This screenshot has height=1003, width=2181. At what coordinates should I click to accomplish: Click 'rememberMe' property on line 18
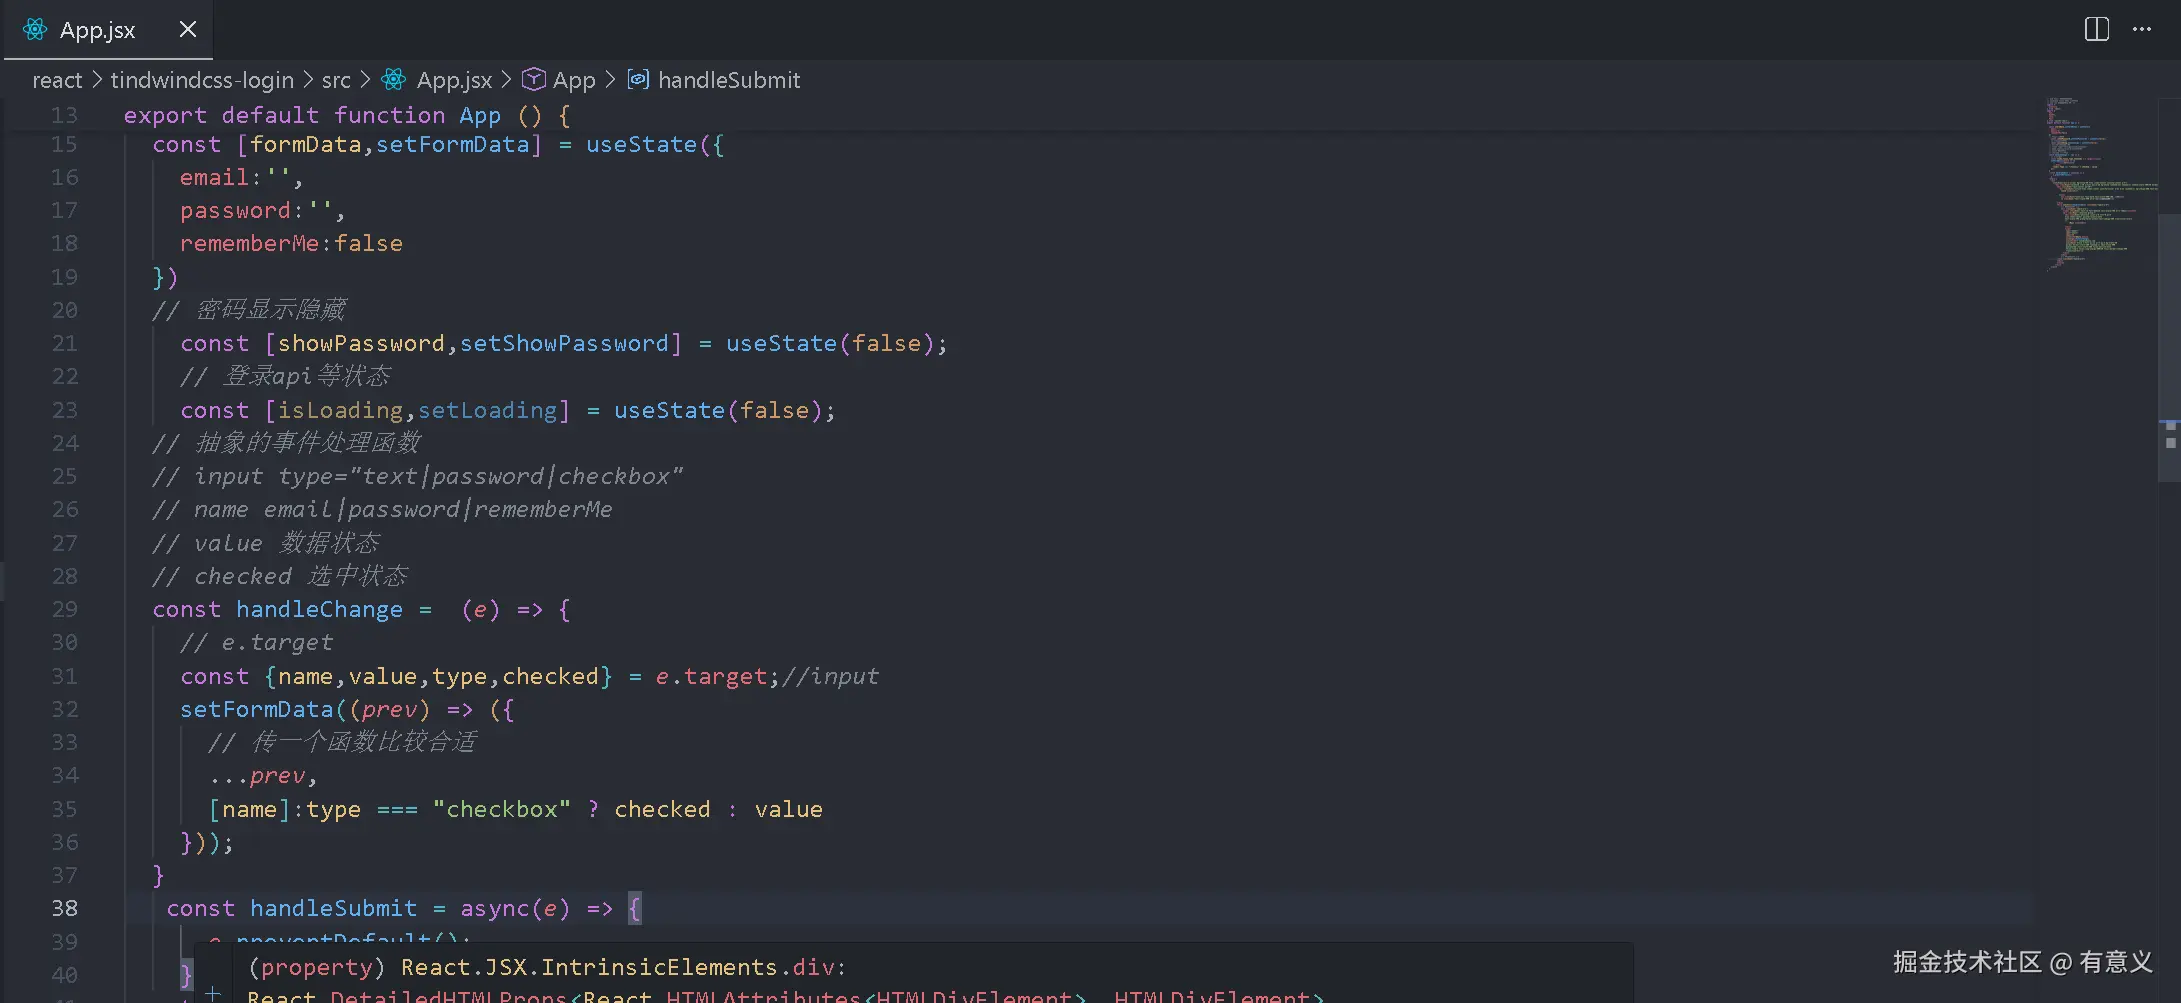249,244
